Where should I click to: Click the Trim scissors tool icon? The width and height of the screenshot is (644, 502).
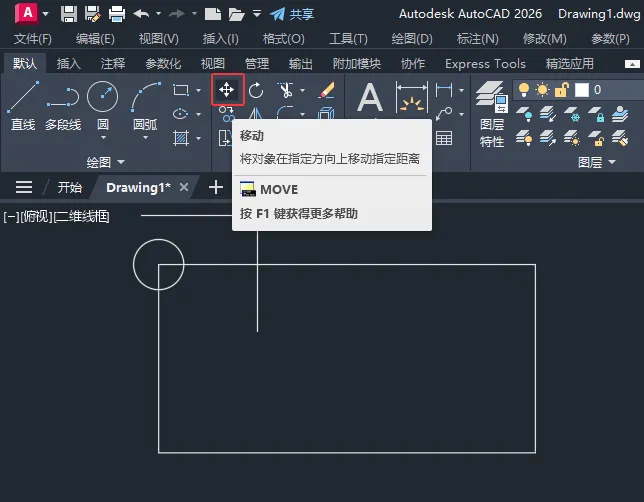[286, 90]
